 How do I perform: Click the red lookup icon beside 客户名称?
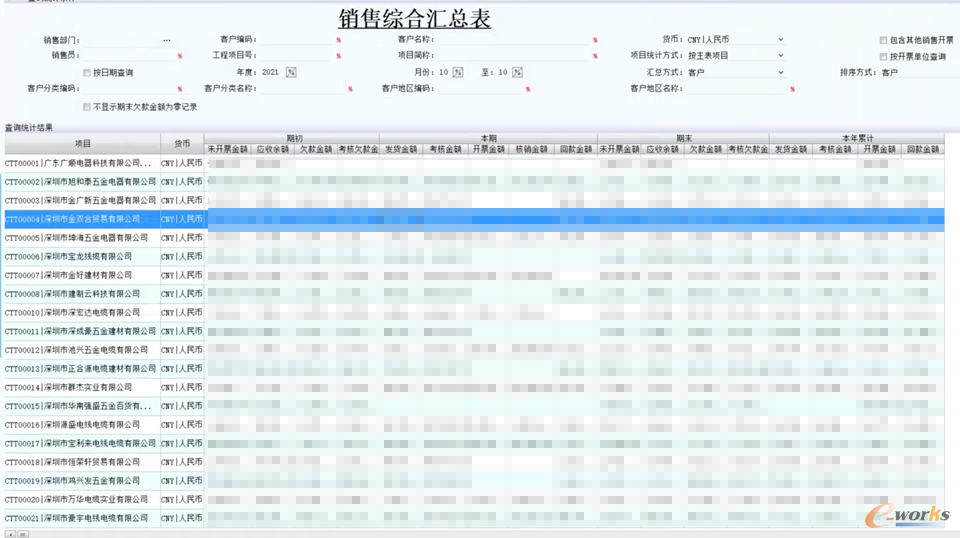click(595, 40)
